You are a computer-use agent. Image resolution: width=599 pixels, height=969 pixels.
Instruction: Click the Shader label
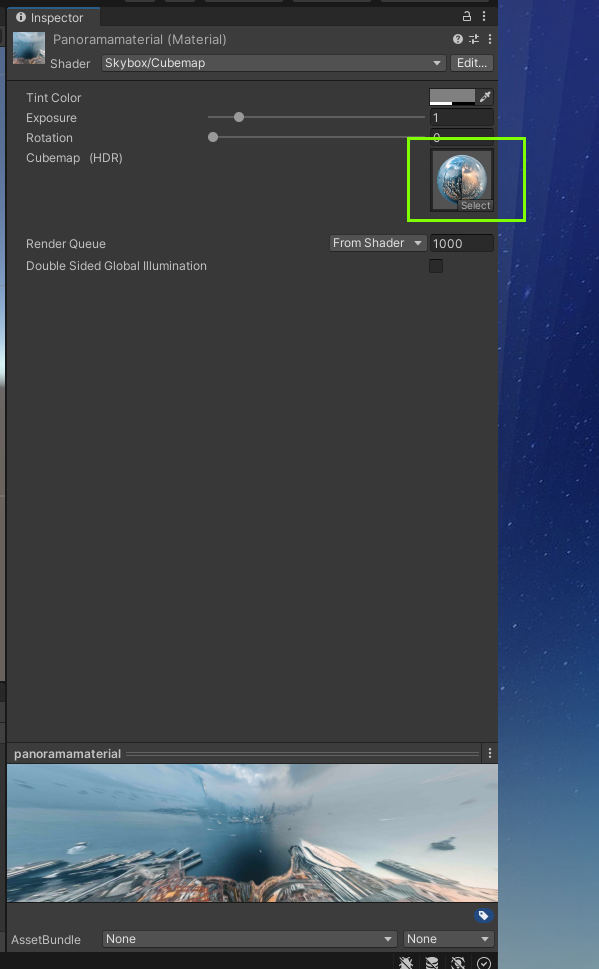pos(70,64)
